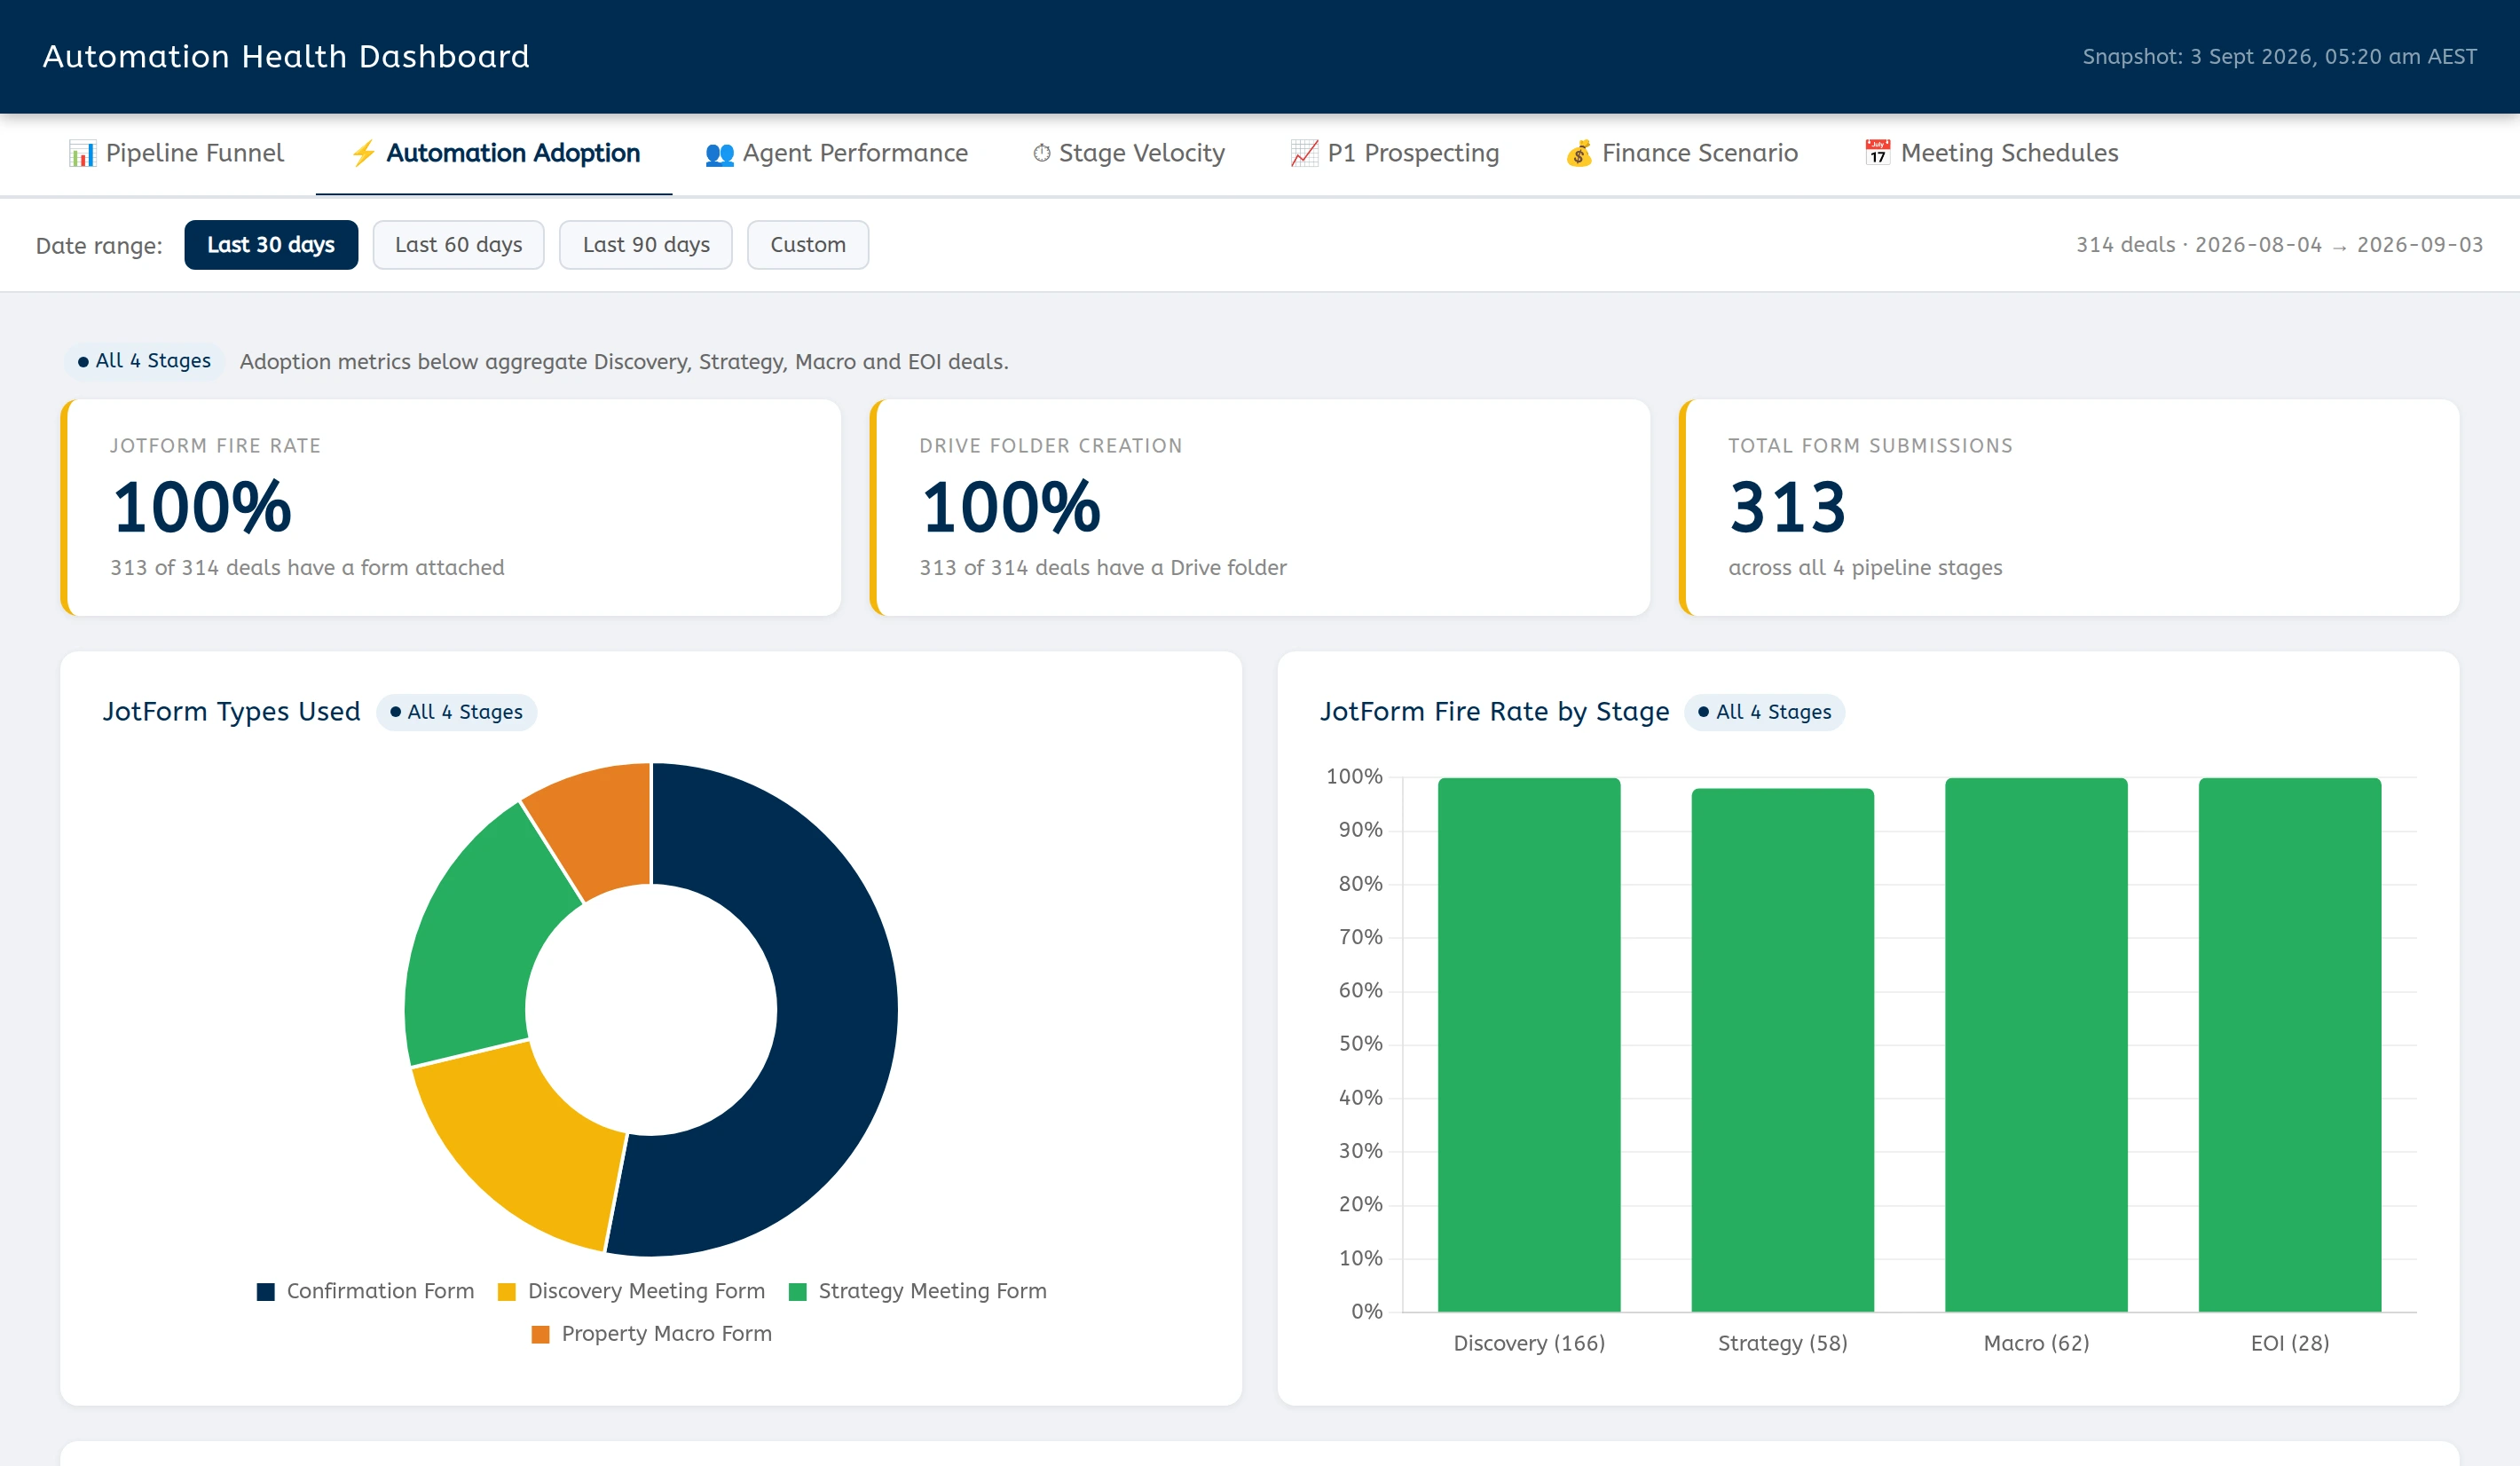Open the Finance Scenario tab
Viewport: 2520px width, 1466px height.
pos(1681,153)
